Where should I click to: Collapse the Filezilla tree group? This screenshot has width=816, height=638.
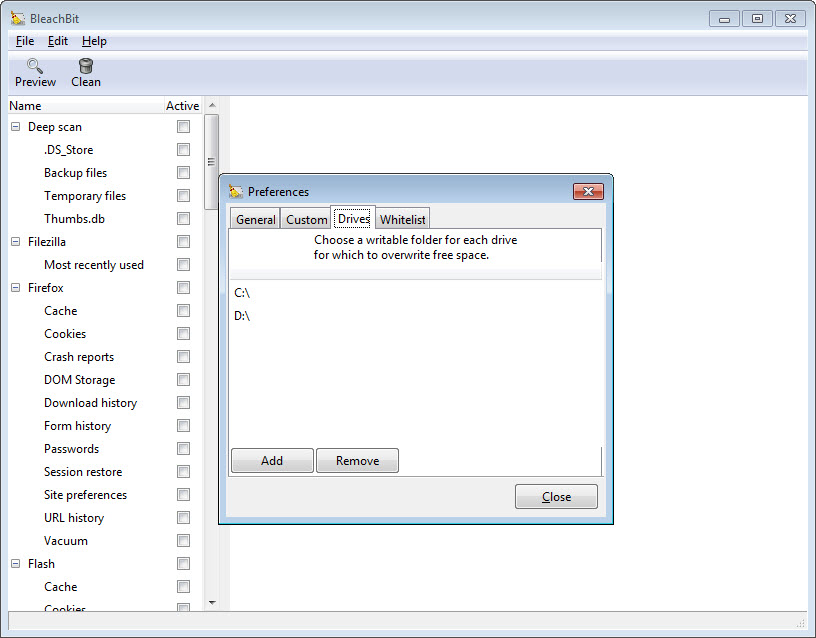[16, 242]
